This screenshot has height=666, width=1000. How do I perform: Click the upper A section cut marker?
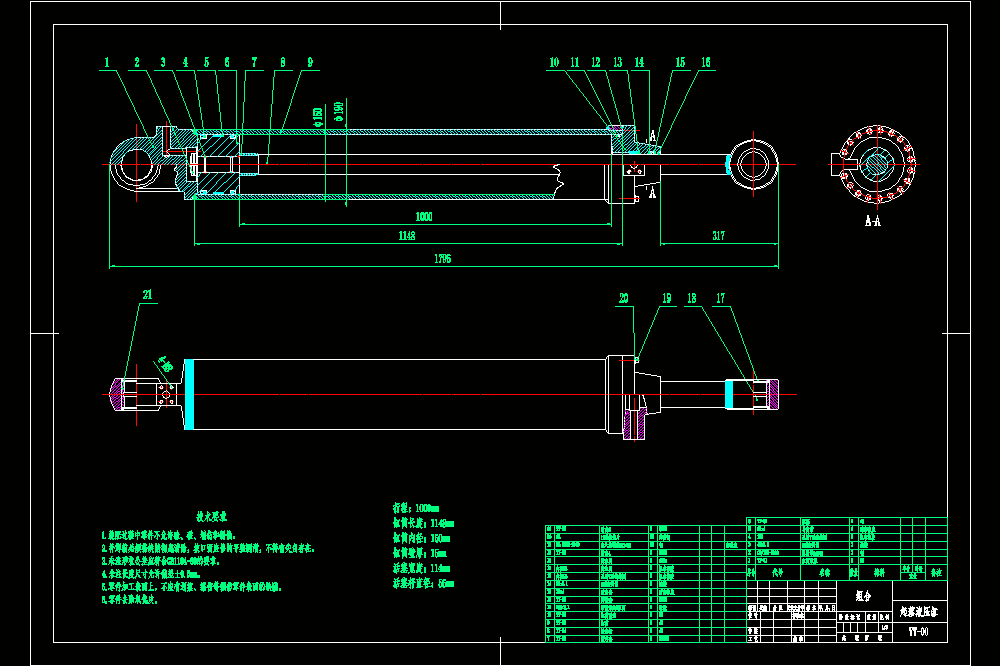click(652, 136)
